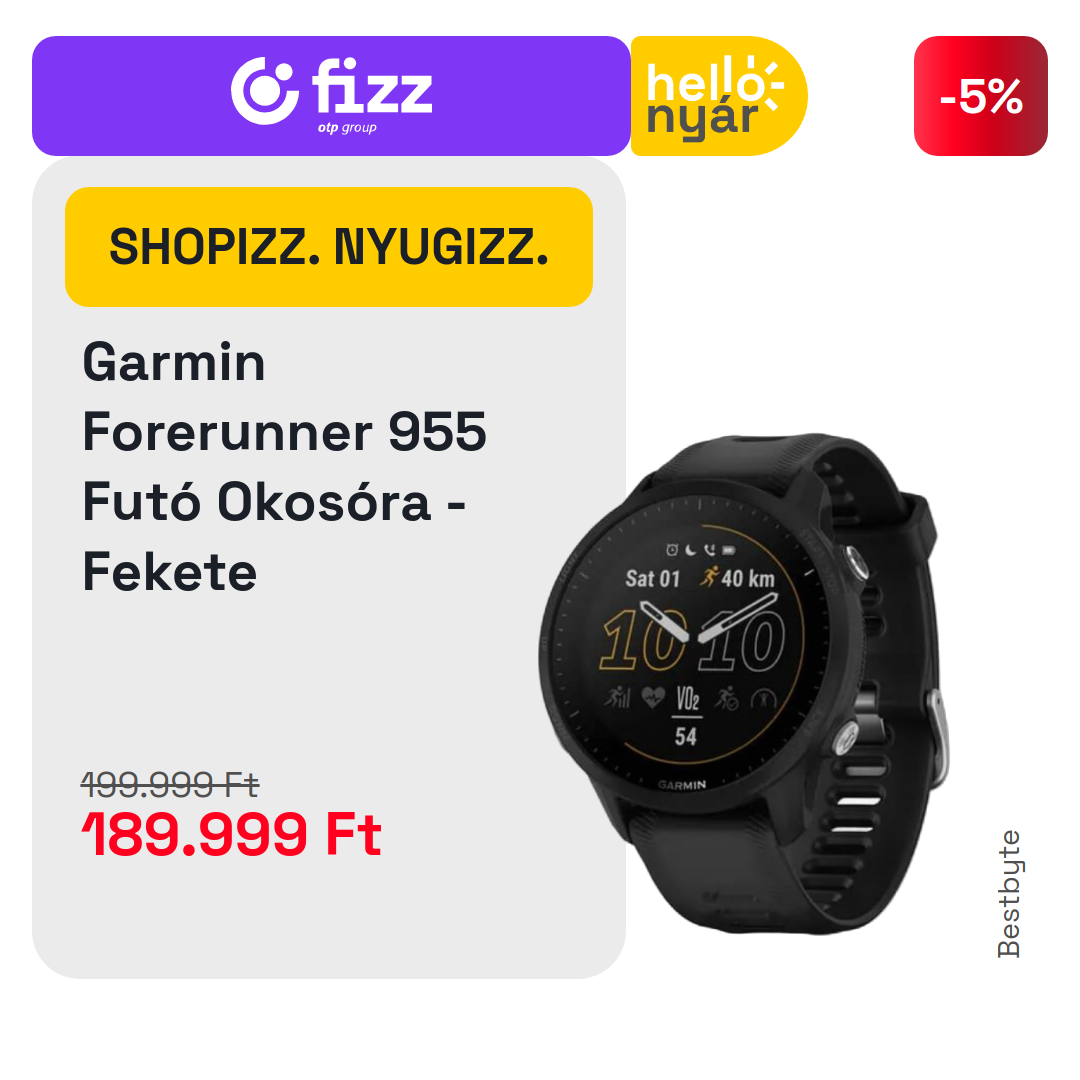Click the crossed-out 199.999 Ft original price
The image size is (1080, 1080).
[x=169, y=785]
